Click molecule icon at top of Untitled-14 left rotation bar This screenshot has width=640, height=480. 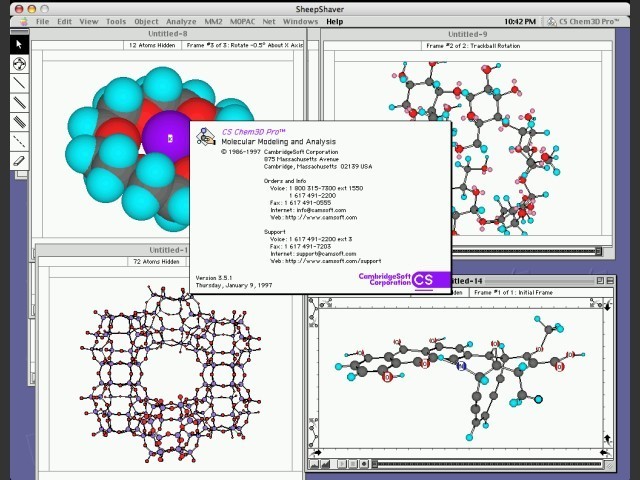click(313, 313)
